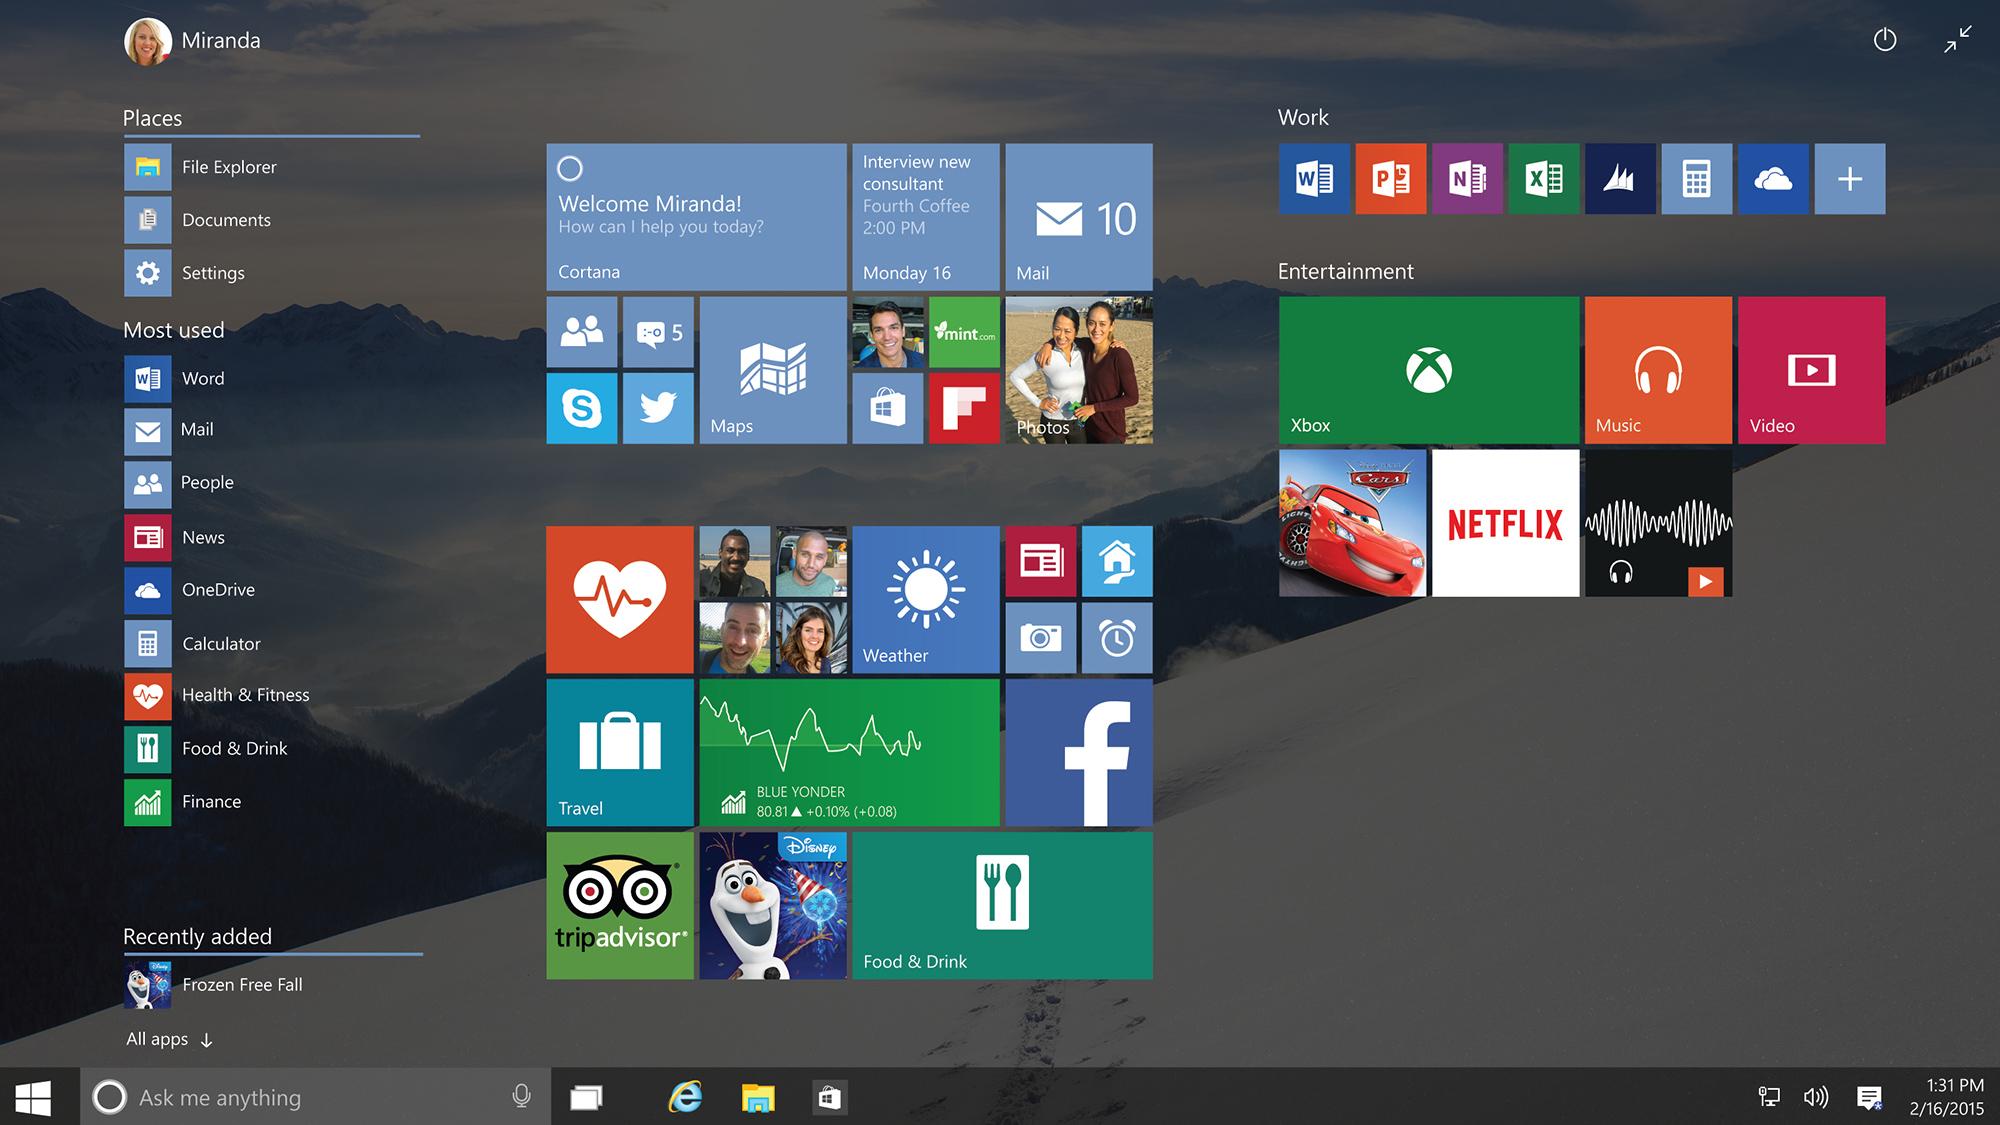Open Settings from Places list

click(x=213, y=272)
